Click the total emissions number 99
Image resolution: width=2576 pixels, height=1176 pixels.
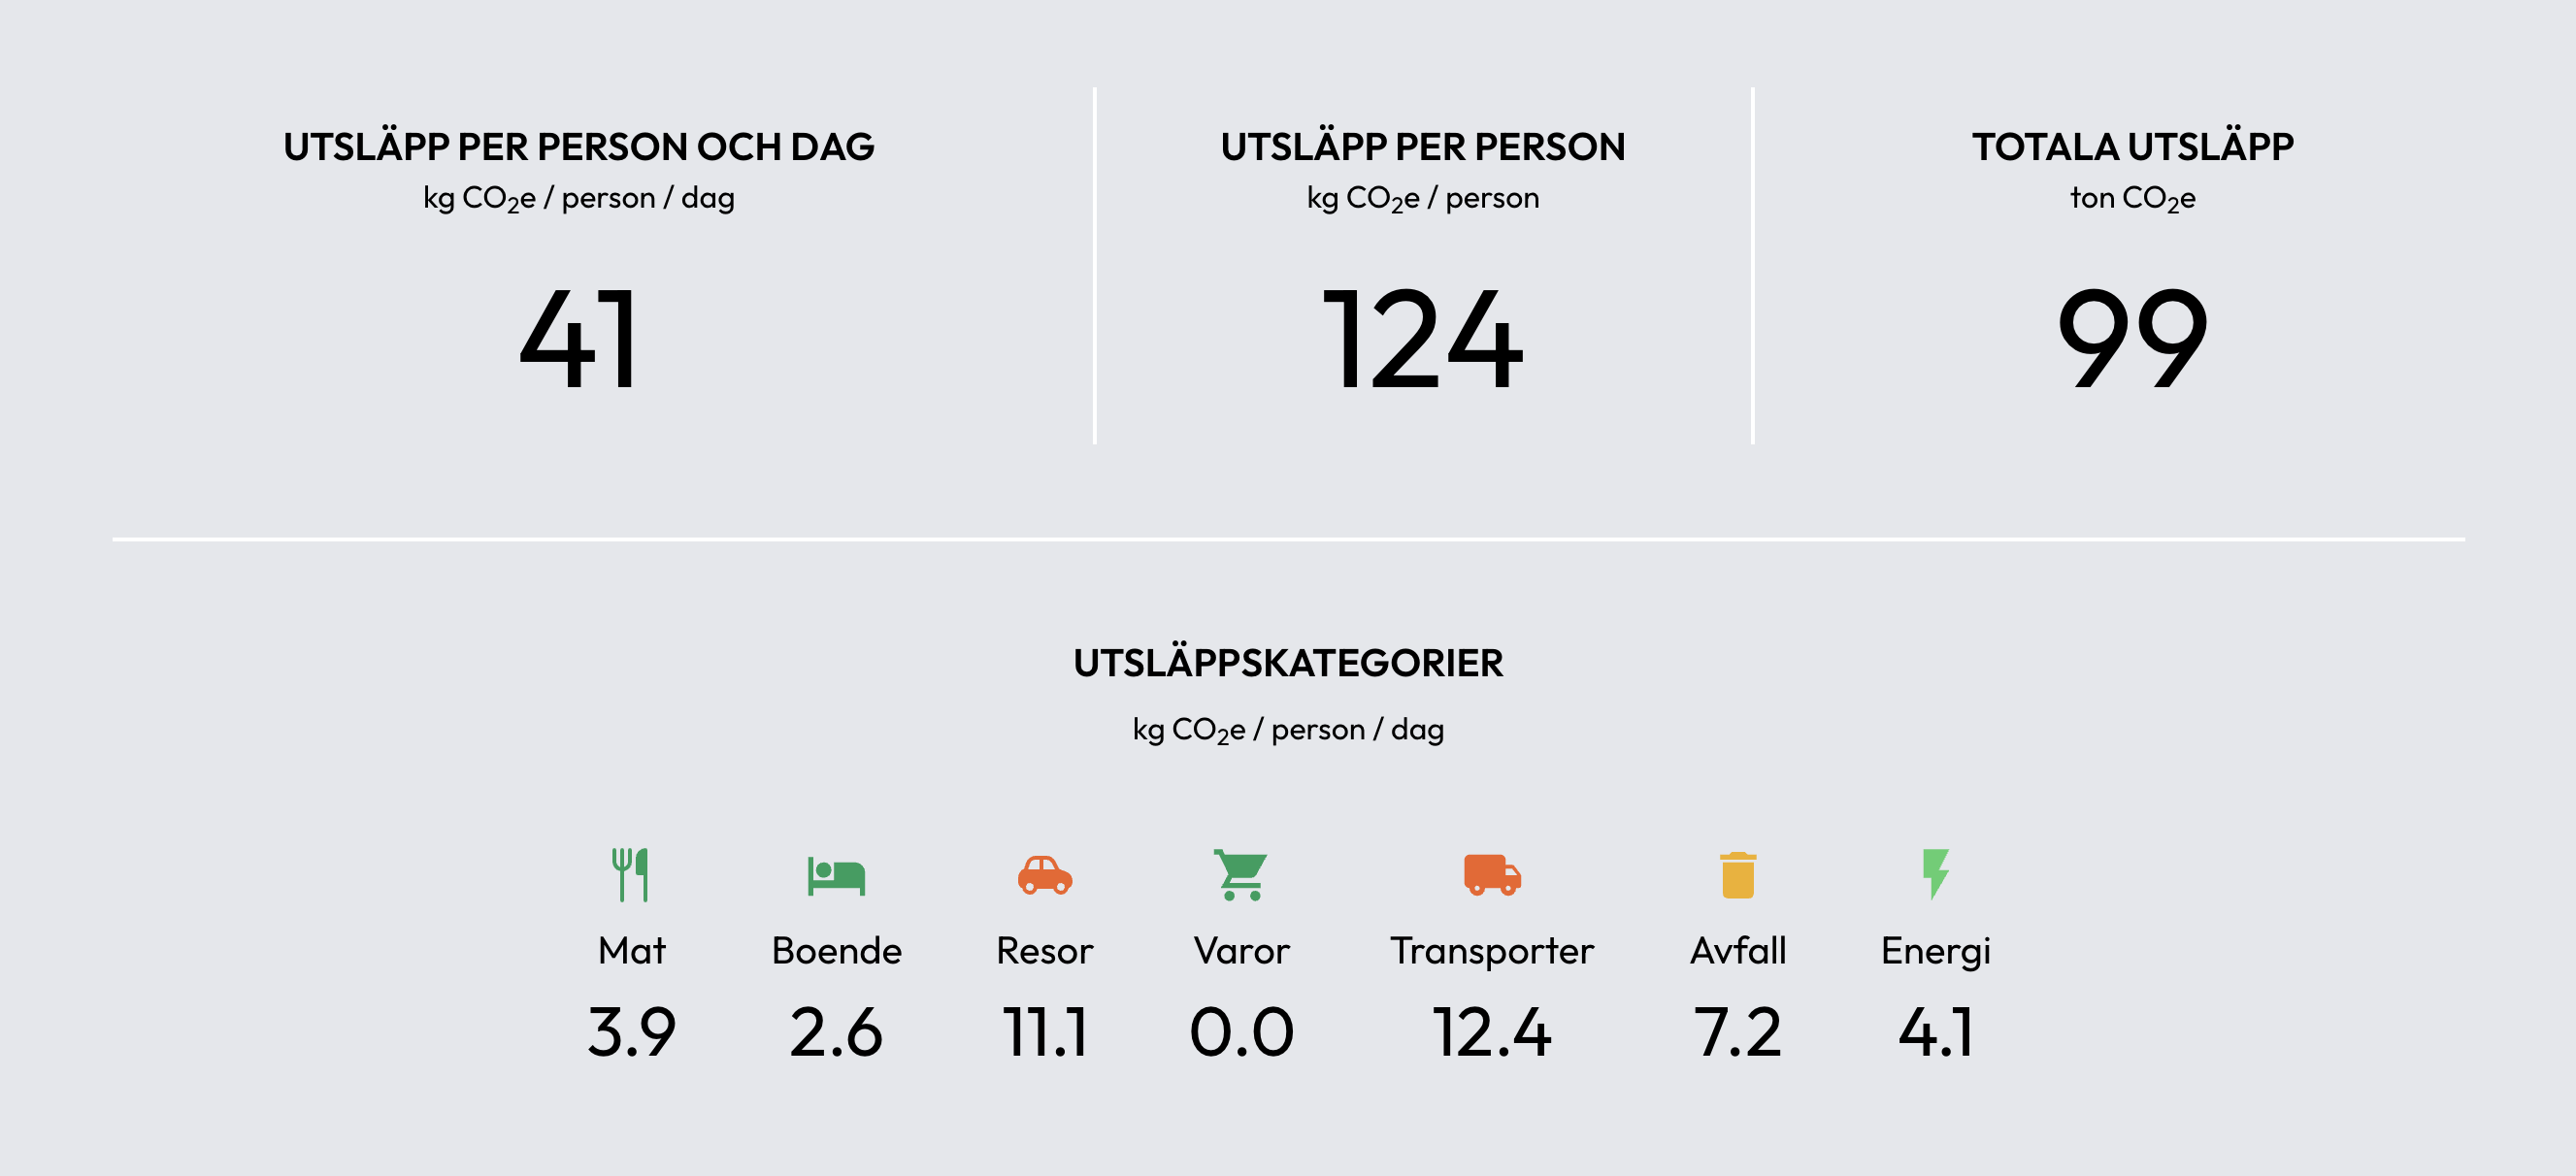[x=2132, y=338]
